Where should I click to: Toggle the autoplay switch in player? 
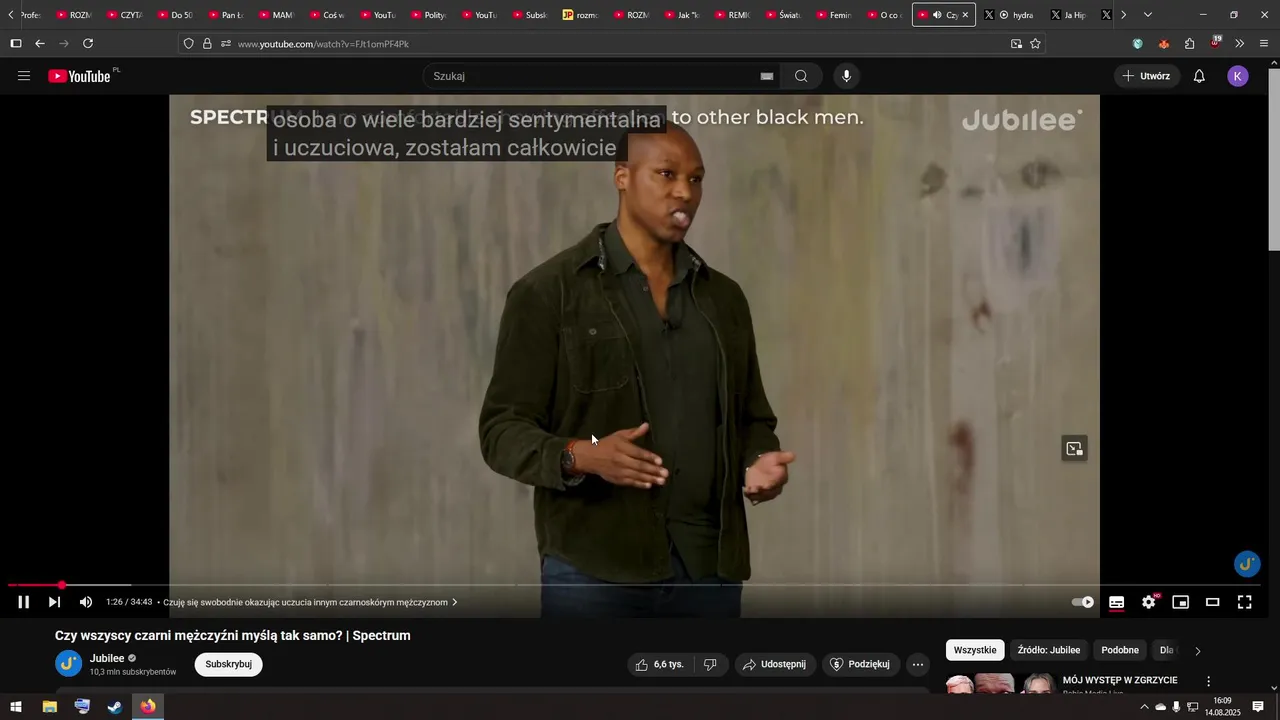pos(1083,602)
